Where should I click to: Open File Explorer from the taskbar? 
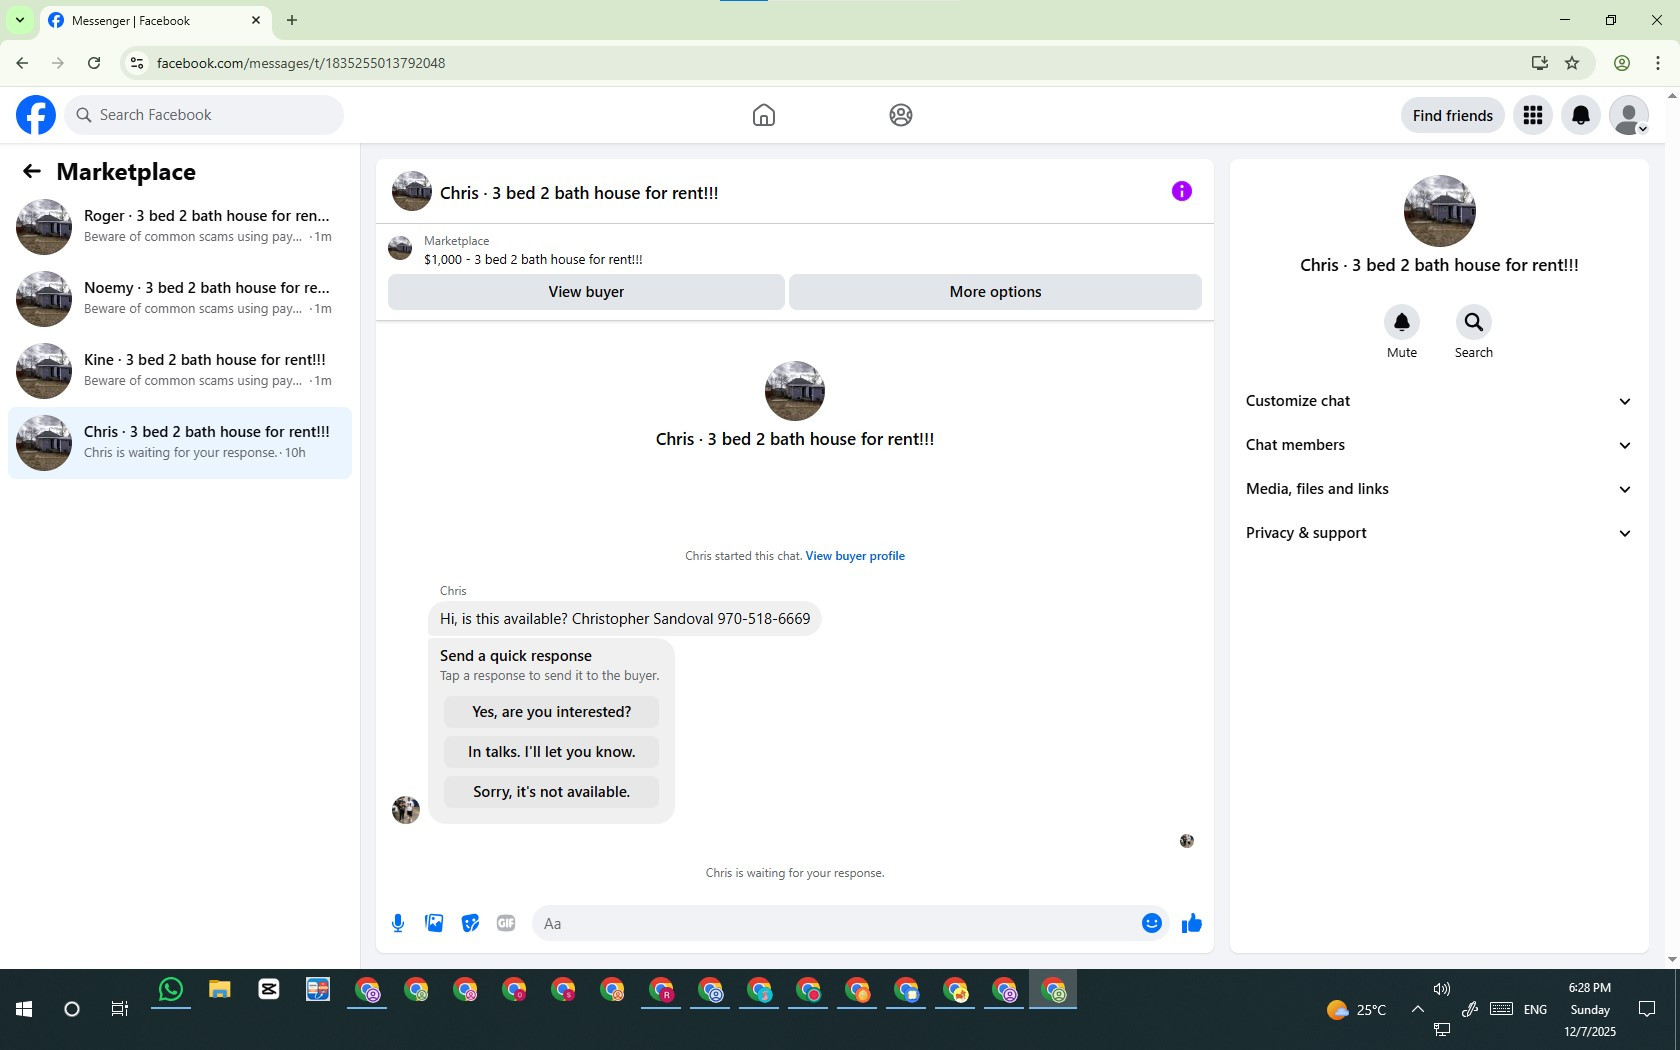point(220,990)
